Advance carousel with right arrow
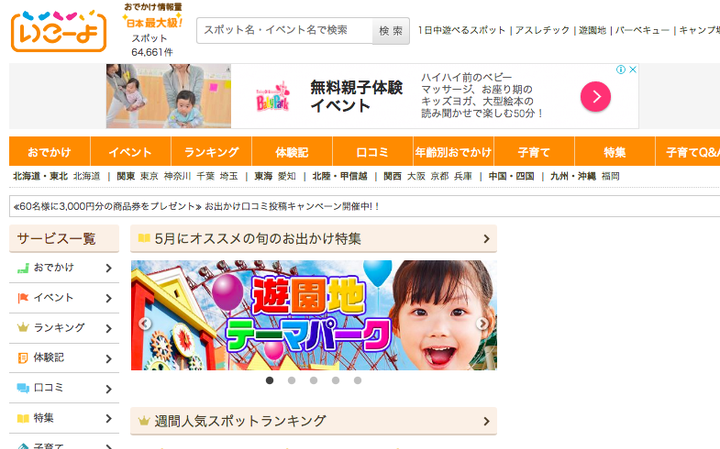720x449 pixels. click(x=482, y=324)
